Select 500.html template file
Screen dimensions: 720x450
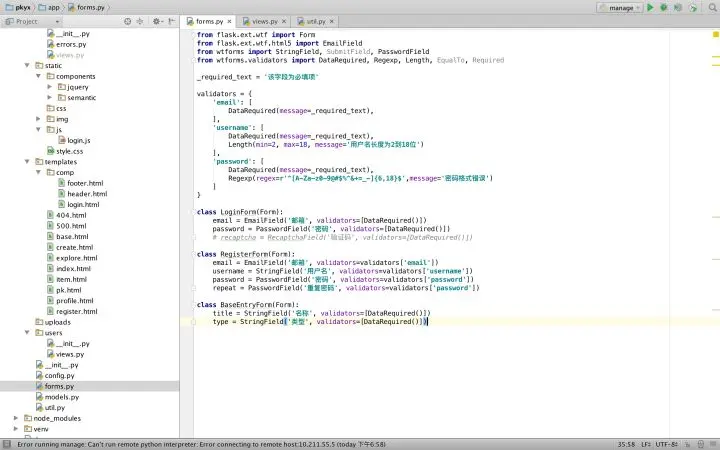67,226
